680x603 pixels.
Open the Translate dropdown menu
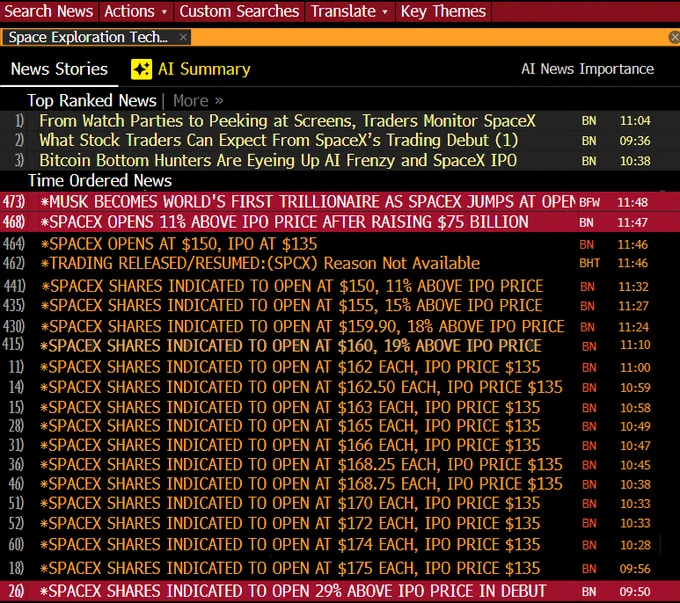350,11
